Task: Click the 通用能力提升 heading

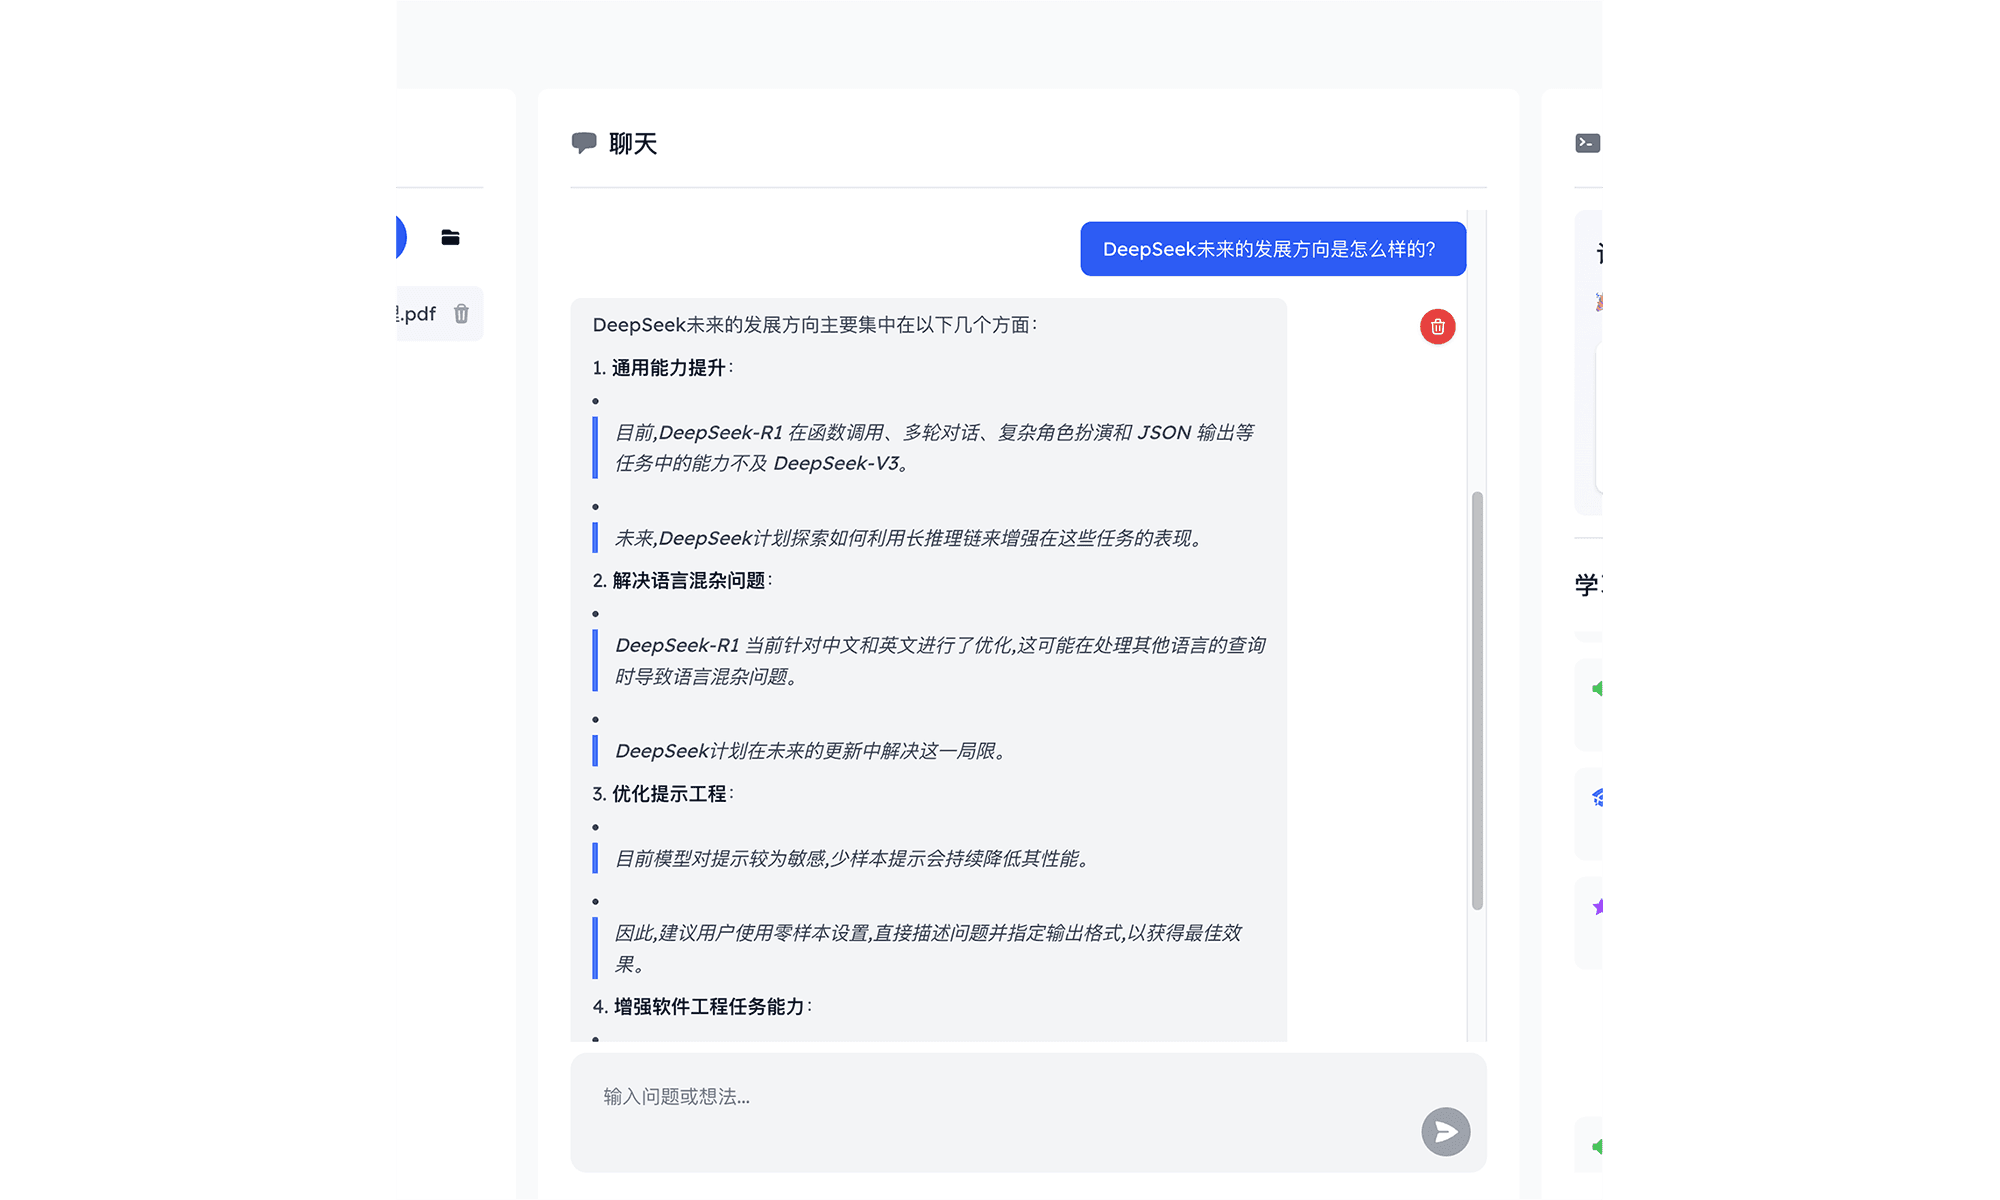Action: tap(668, 368)
